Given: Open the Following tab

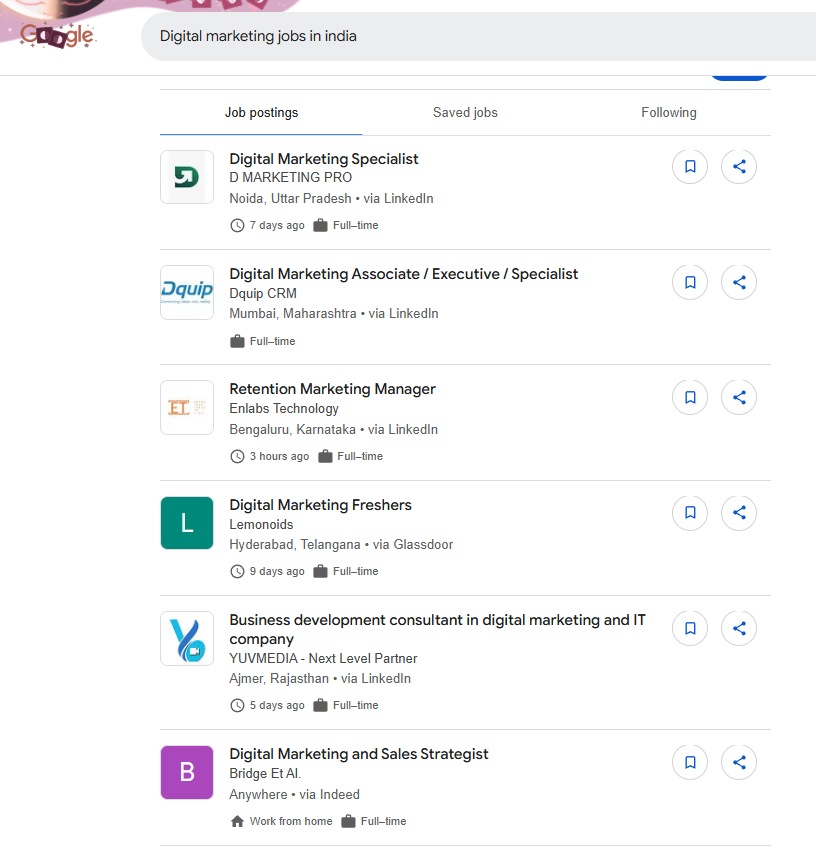Looking at the screenshot, I should click(x=669, y=112).
